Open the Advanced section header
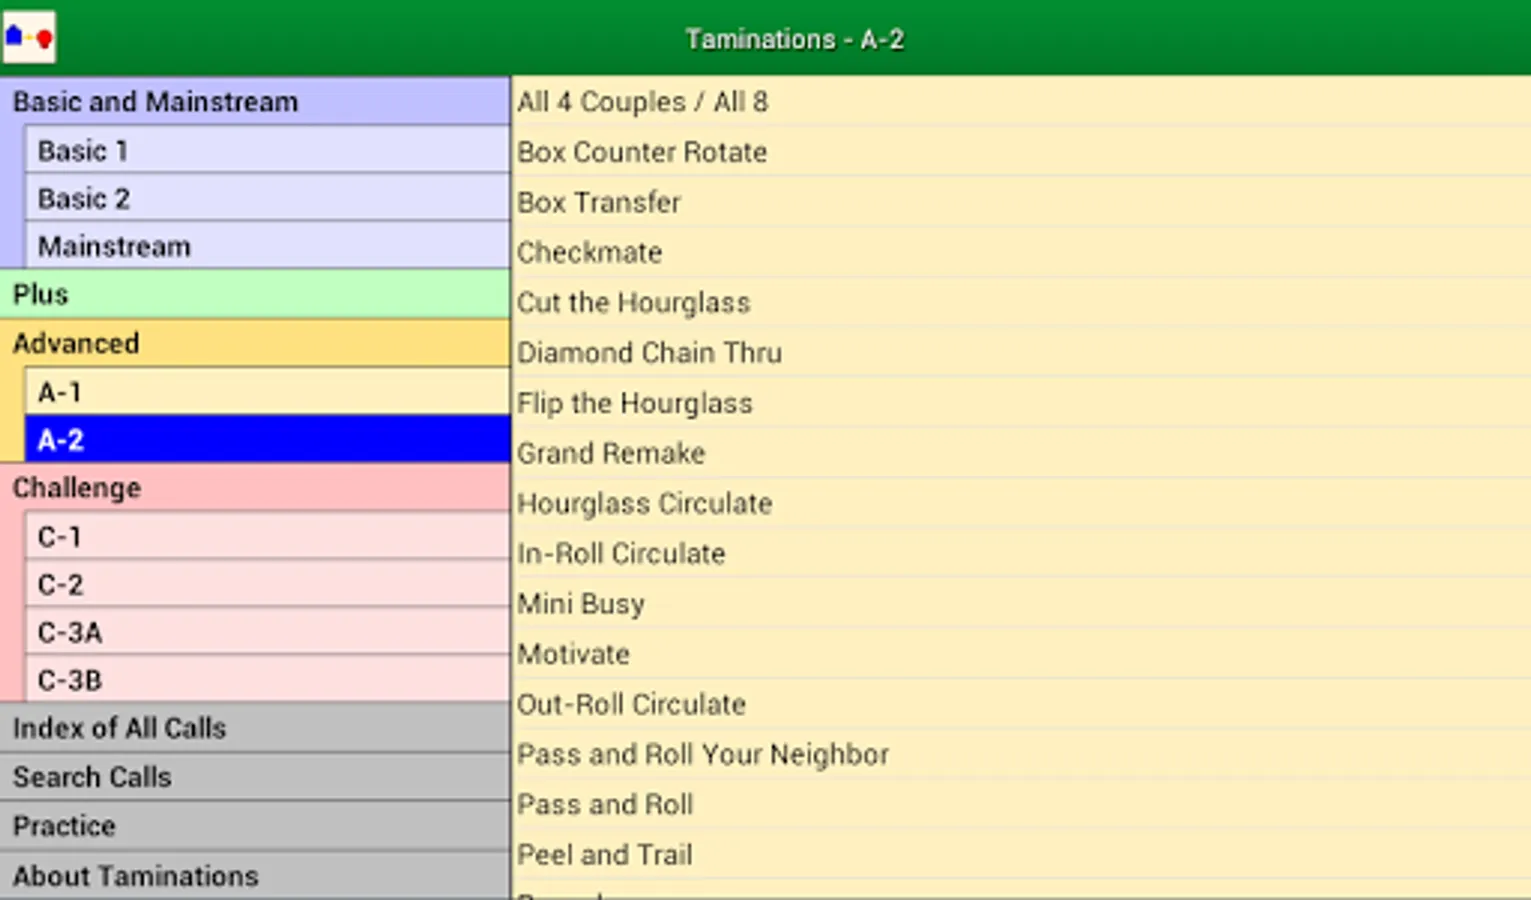Image resolution: width=1531 pixels, height=900 pixels. pos(255,343)
